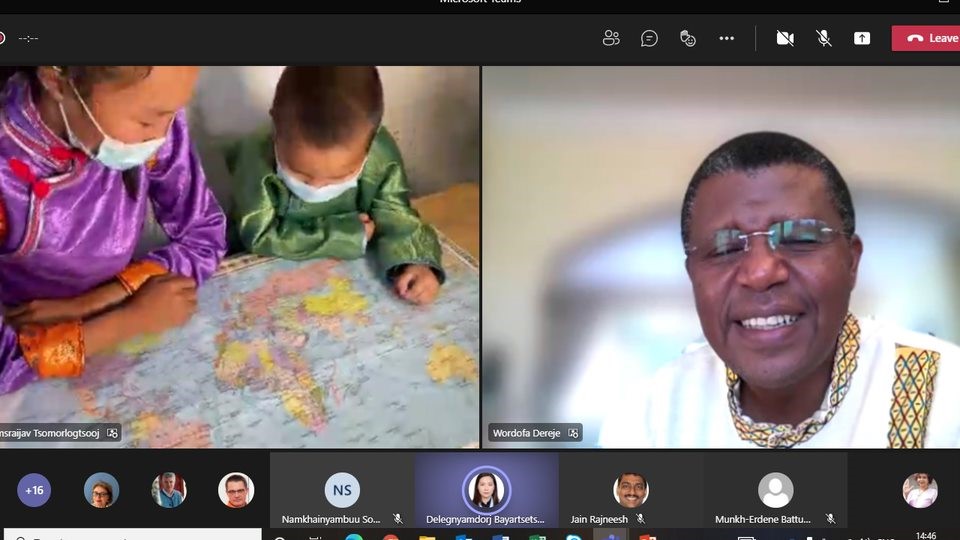Open the reactions and raise hand menu

688,38
